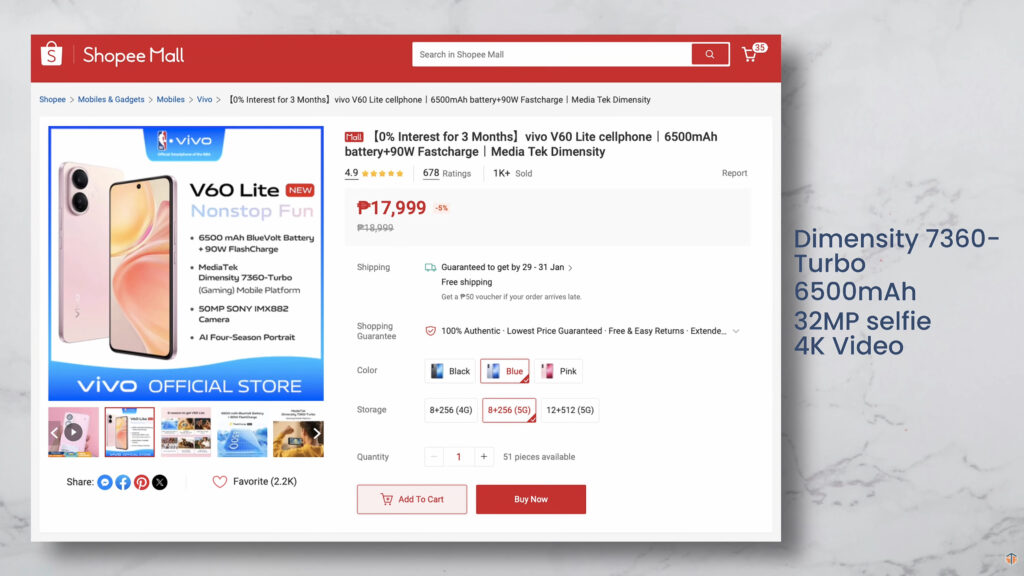This screenshot has width=1024, height=576.
Task: Share on Pinterest icon
Action: [x=141, y=482]
